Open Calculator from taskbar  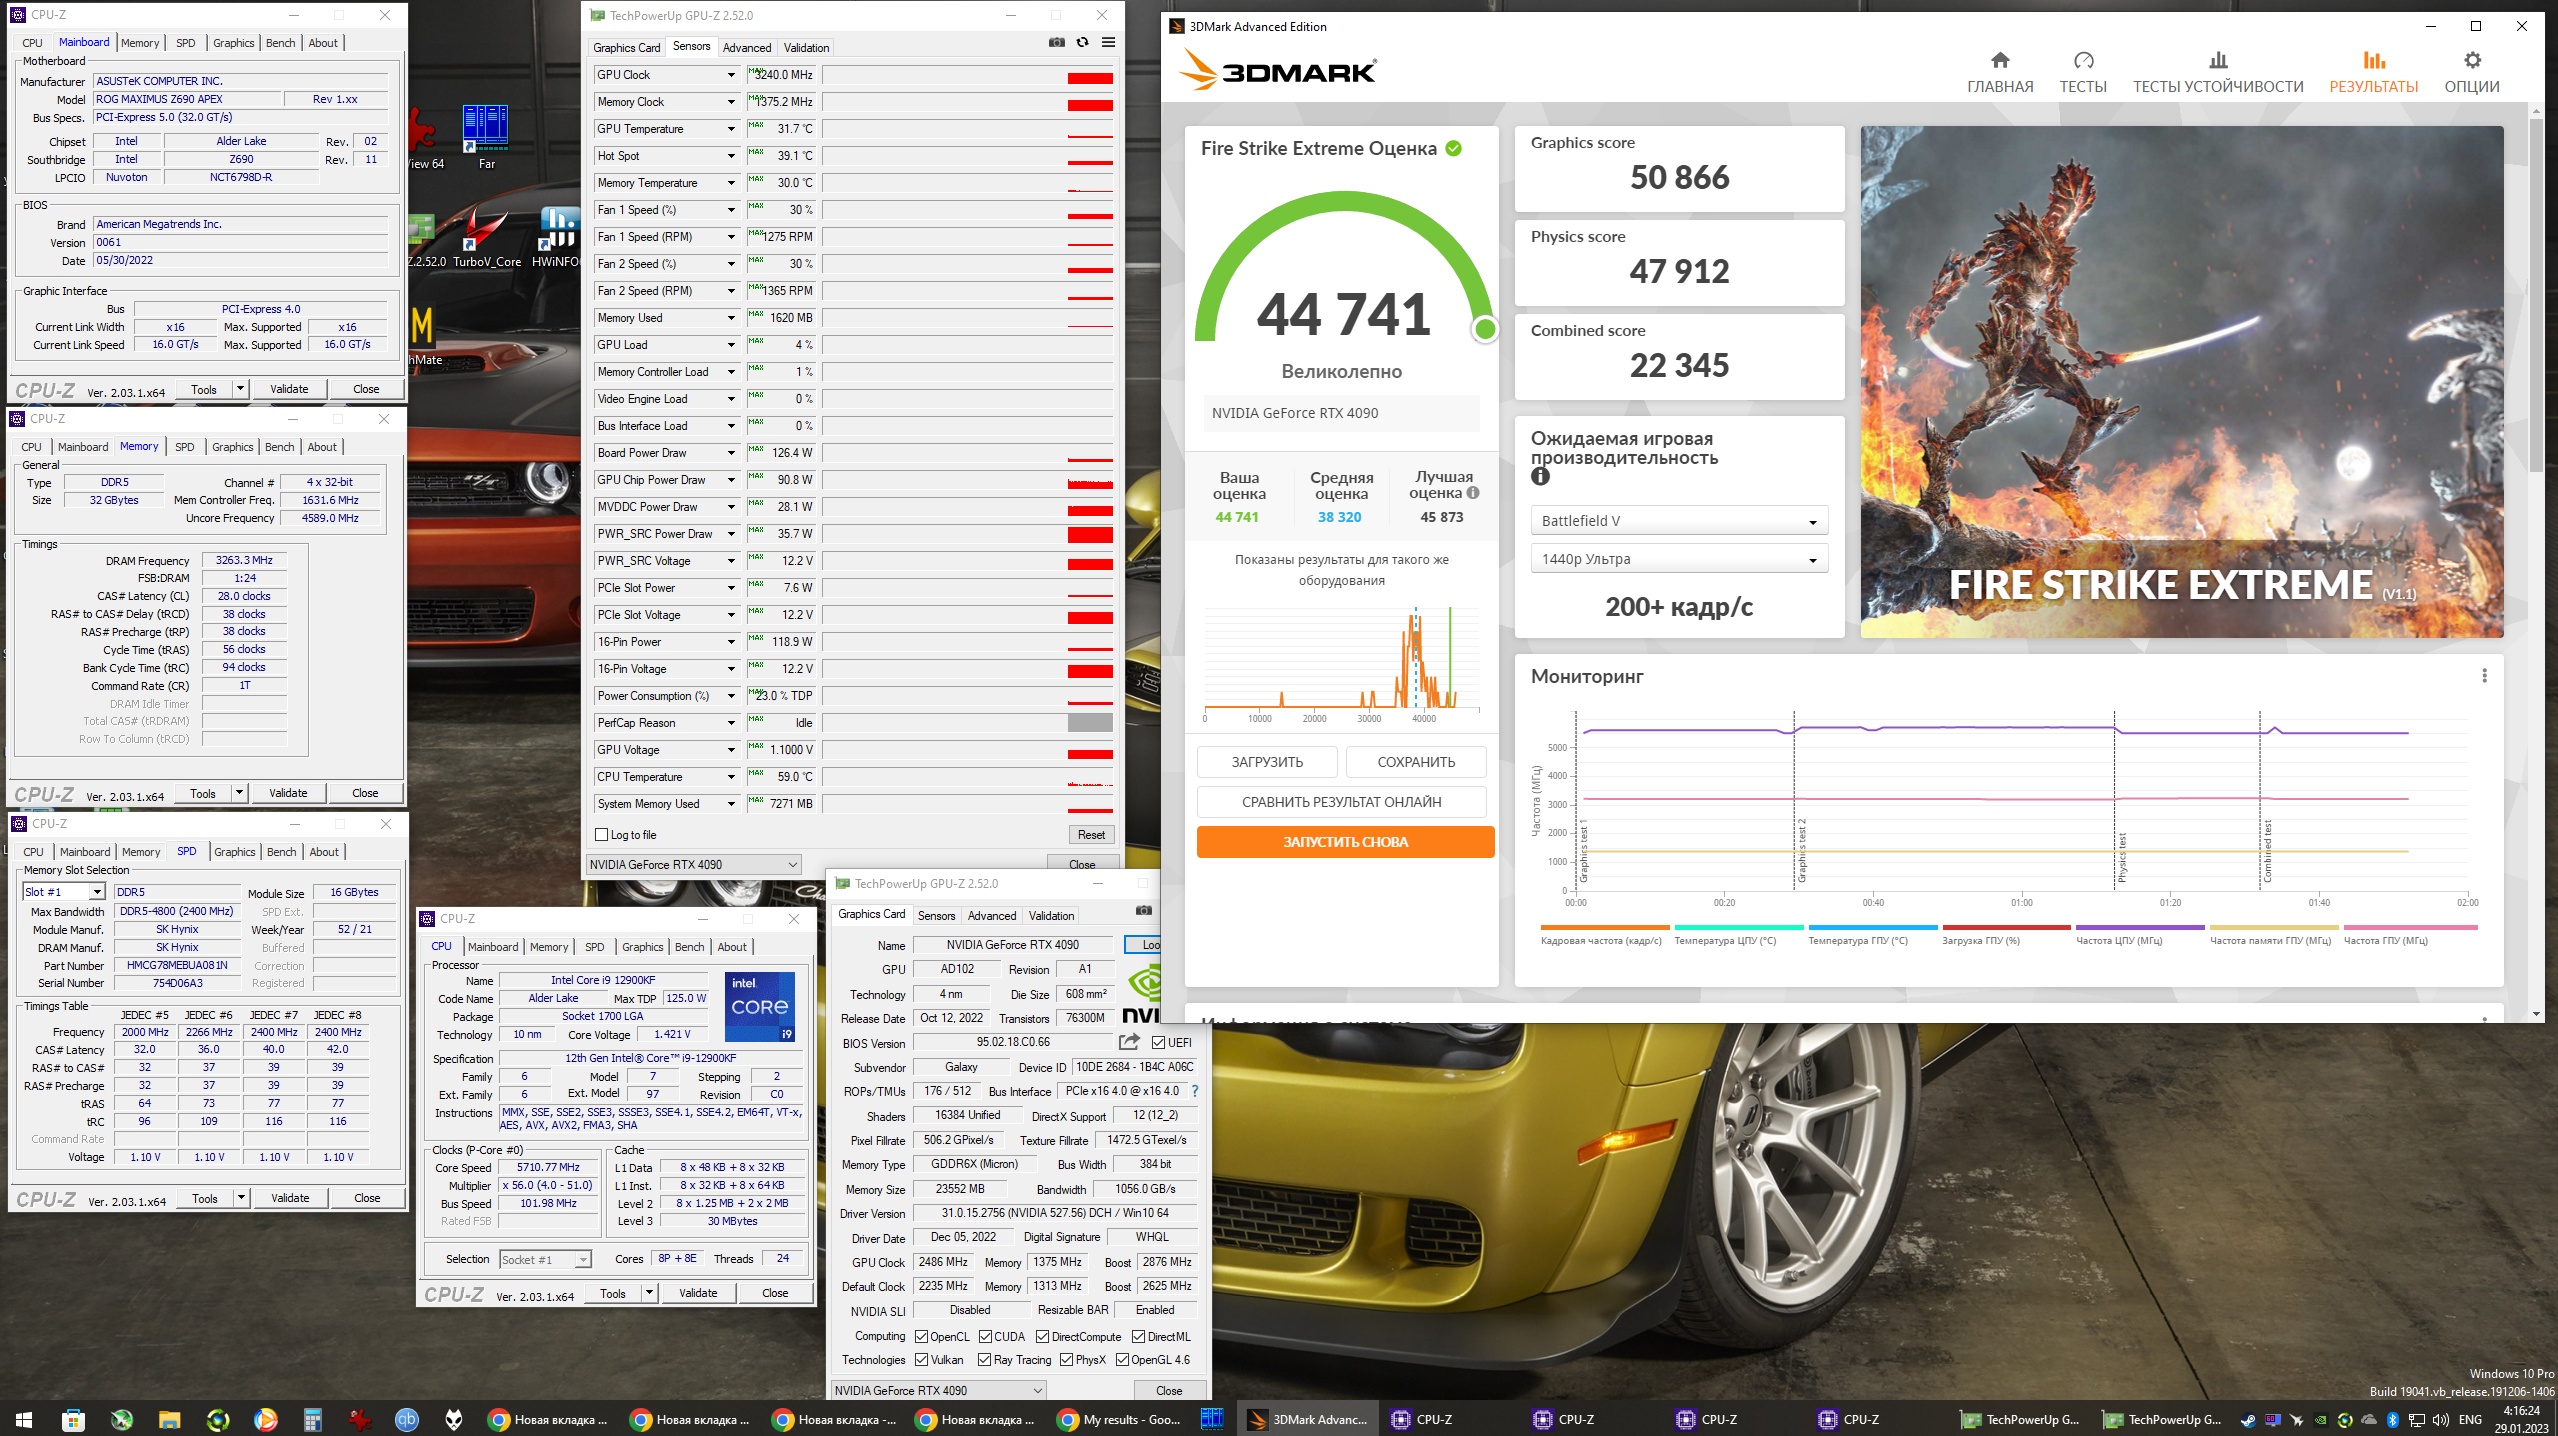(313, 1419)
